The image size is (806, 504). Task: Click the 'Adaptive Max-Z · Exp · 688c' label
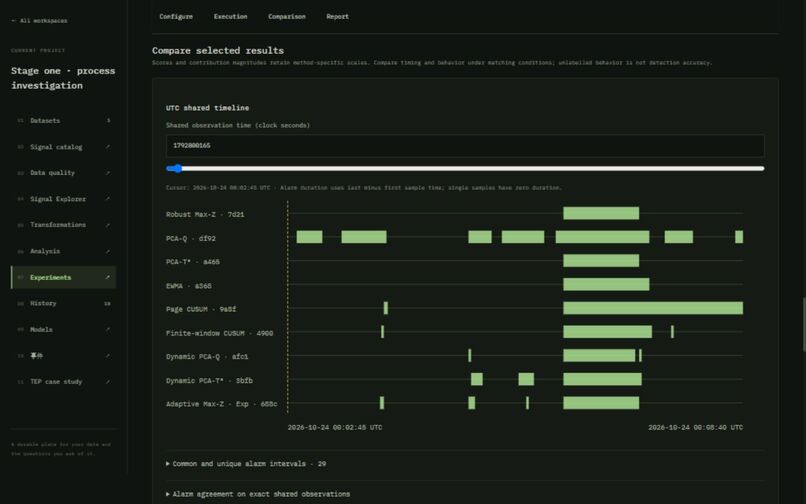coord(222,404)
